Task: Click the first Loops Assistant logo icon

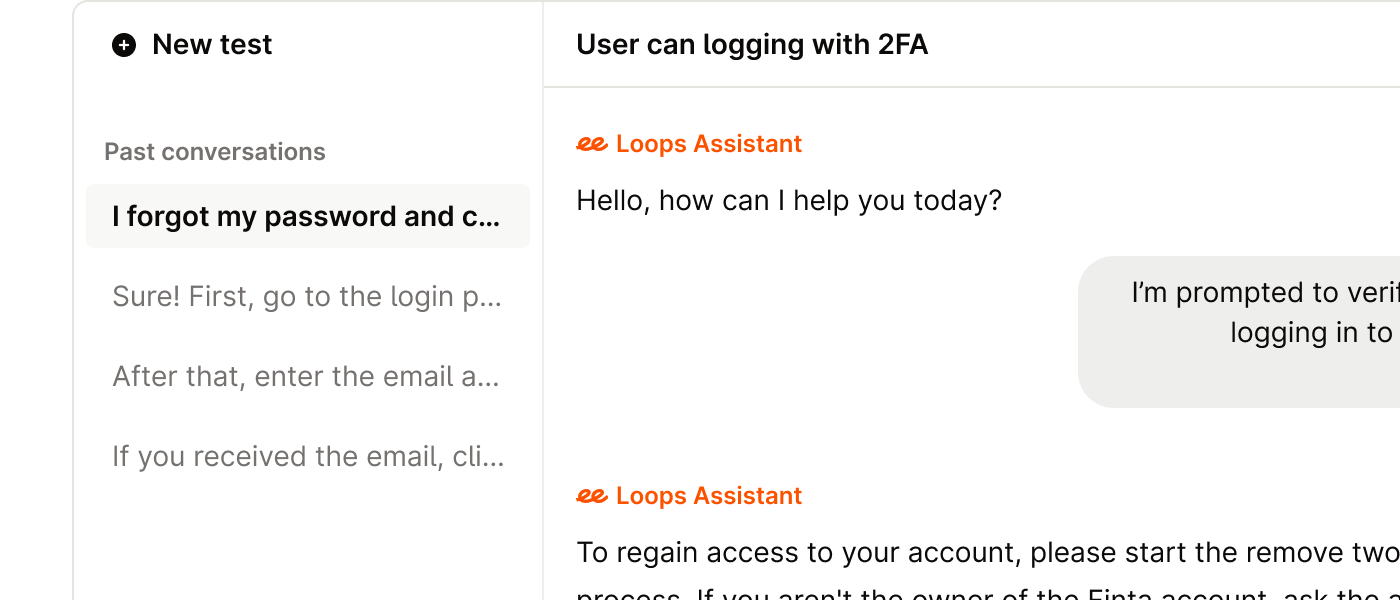Action: (x=591, y=144)
